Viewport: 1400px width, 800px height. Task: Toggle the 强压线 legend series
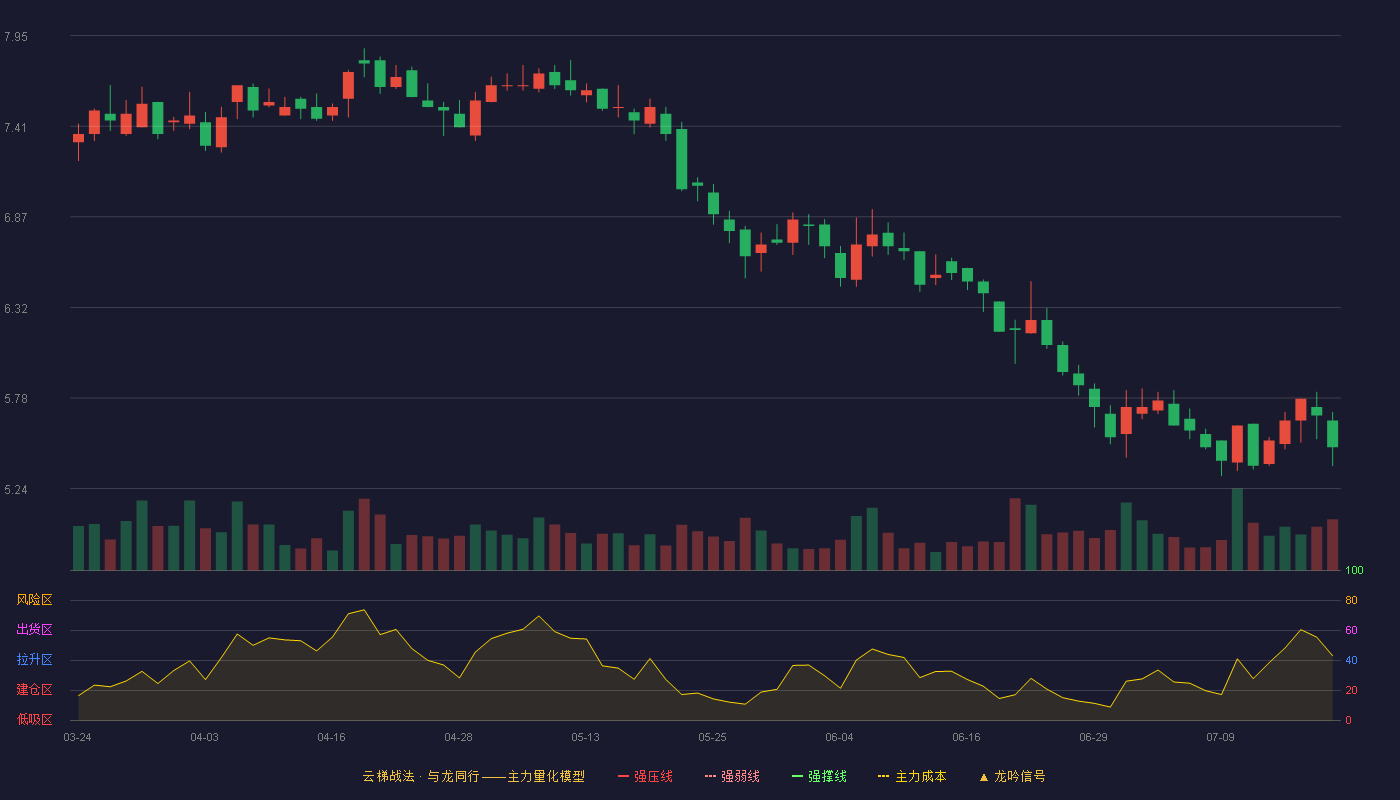coord(645,776)
